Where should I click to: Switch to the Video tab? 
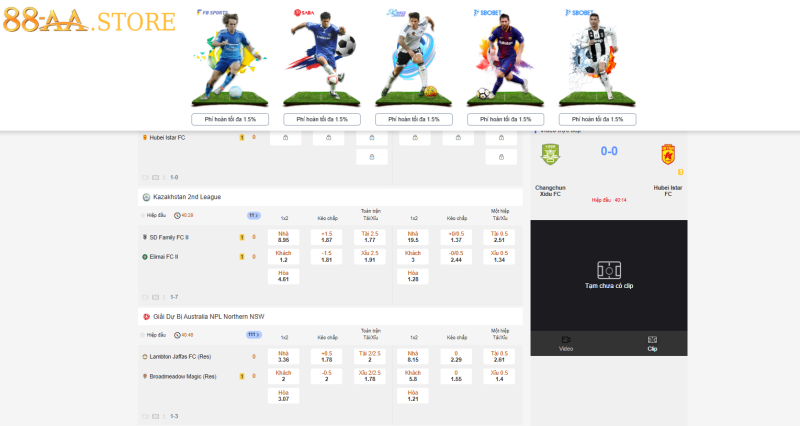point(566,343)
